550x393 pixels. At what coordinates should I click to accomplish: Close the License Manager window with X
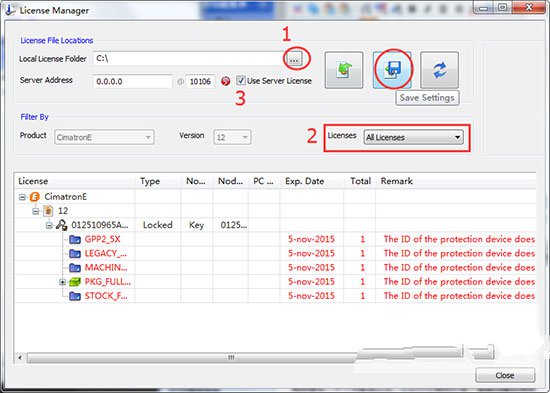pyautogui.click(x=529, y=7)
